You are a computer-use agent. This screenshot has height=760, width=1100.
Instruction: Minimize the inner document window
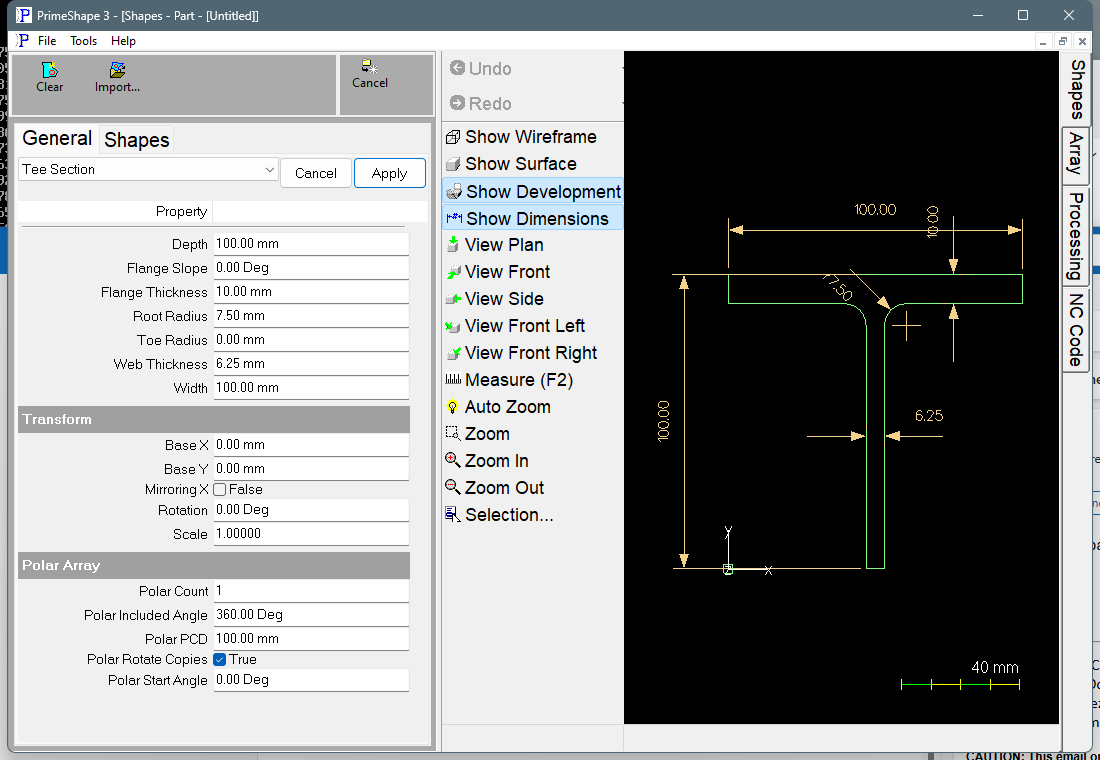pos(1043,41)
